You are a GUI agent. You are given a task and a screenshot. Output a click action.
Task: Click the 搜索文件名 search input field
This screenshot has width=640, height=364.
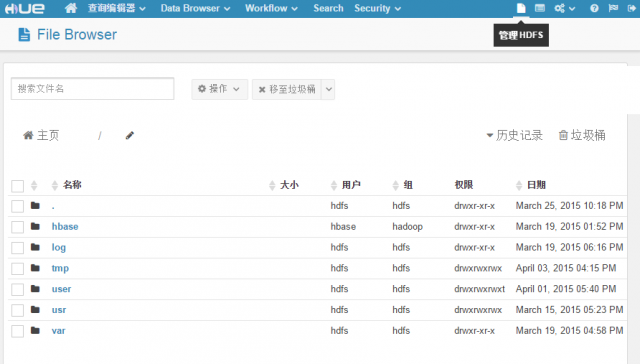pyautogui.click(x=93, y=89)
